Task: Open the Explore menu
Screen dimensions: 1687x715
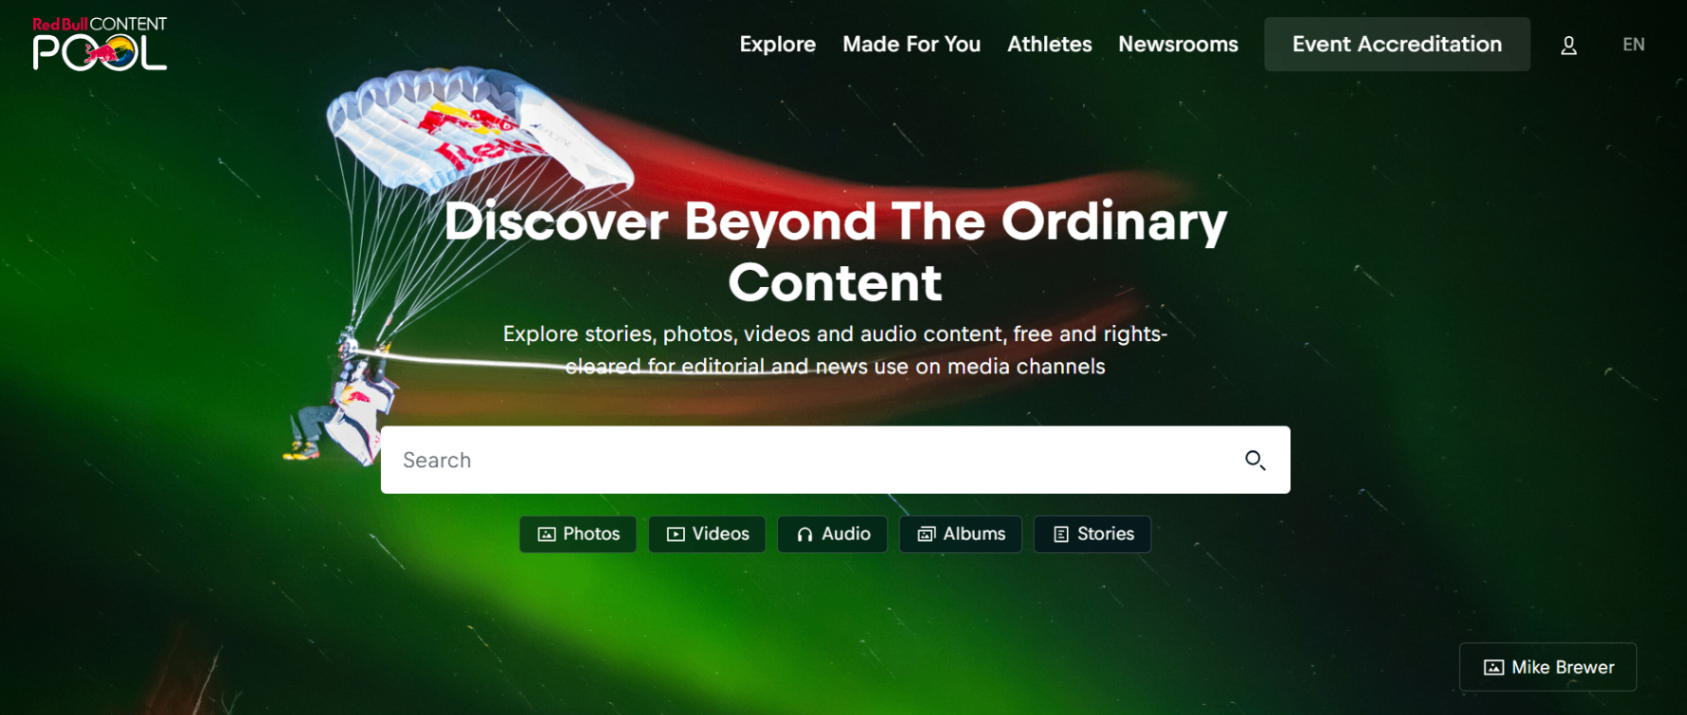Action: tap(777, 44)
